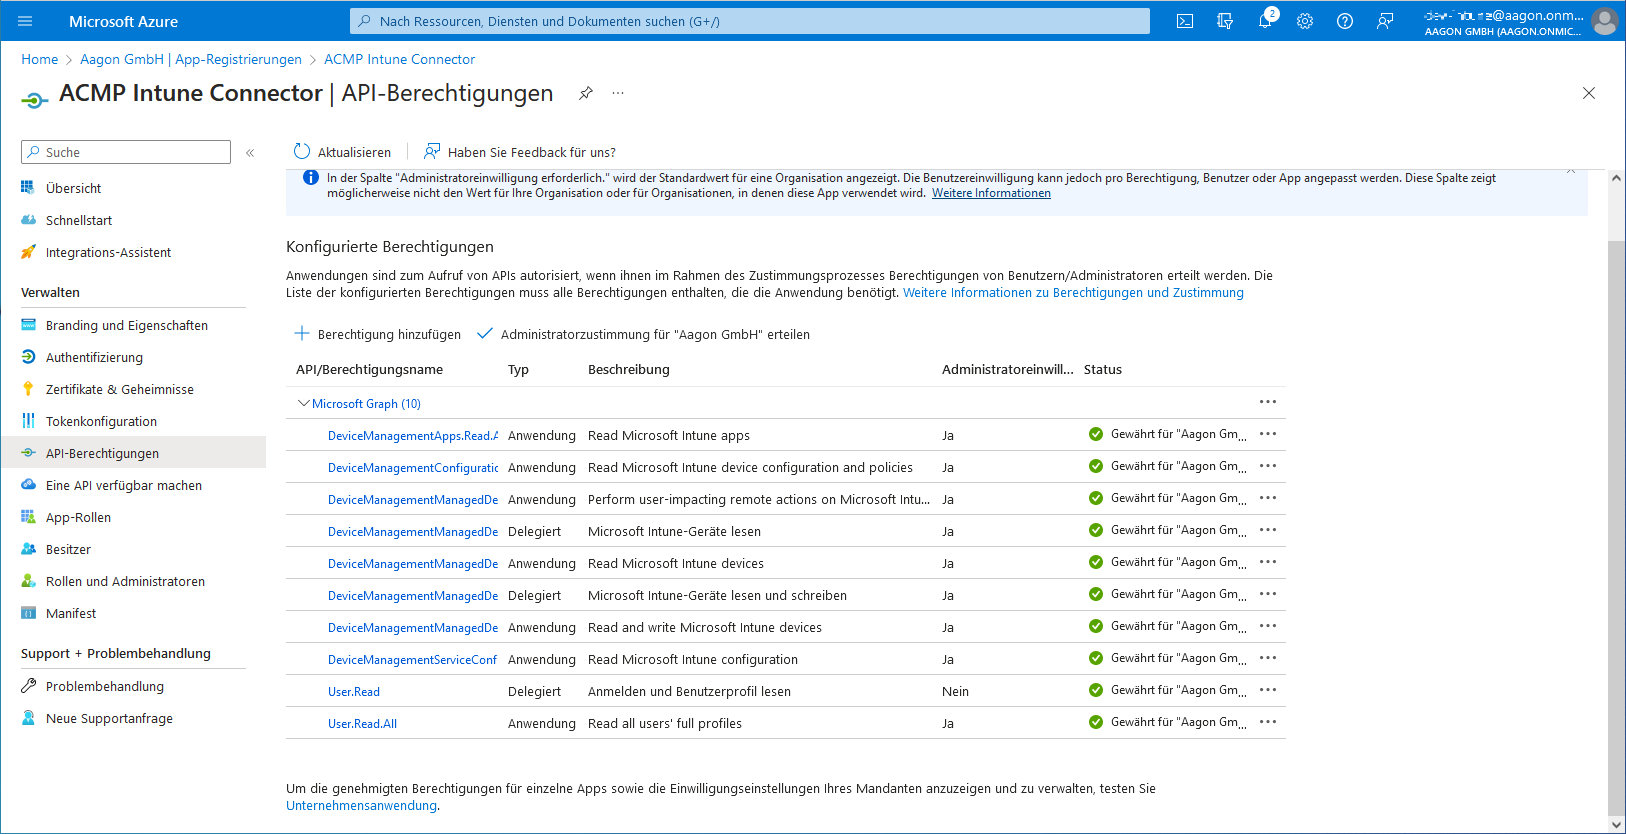Viewport: 1626px width, 834px height.
Task: Open more options for Microsoft Graph group
Action: pyautogui.click(x=1268, y=402)
